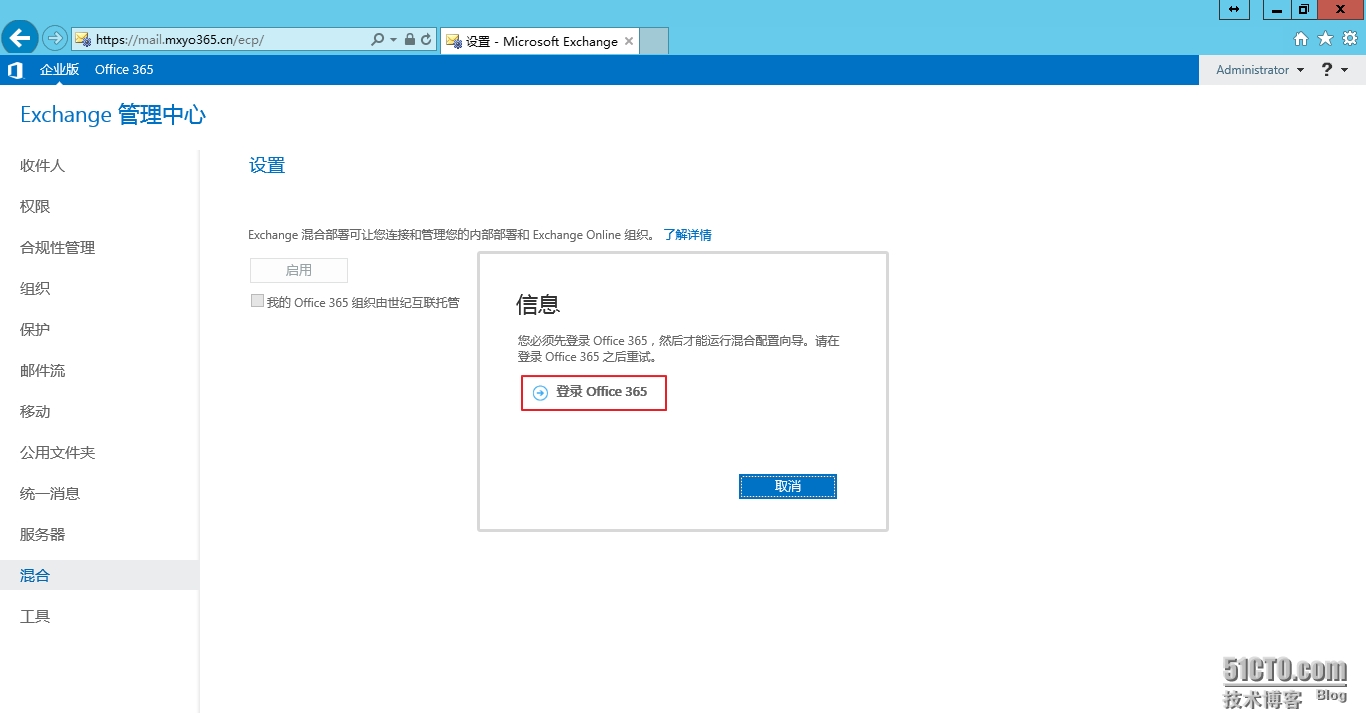The image size is (1366, 728).
Task: Click the search magnifier in address bar
Action: click(377, 40)
